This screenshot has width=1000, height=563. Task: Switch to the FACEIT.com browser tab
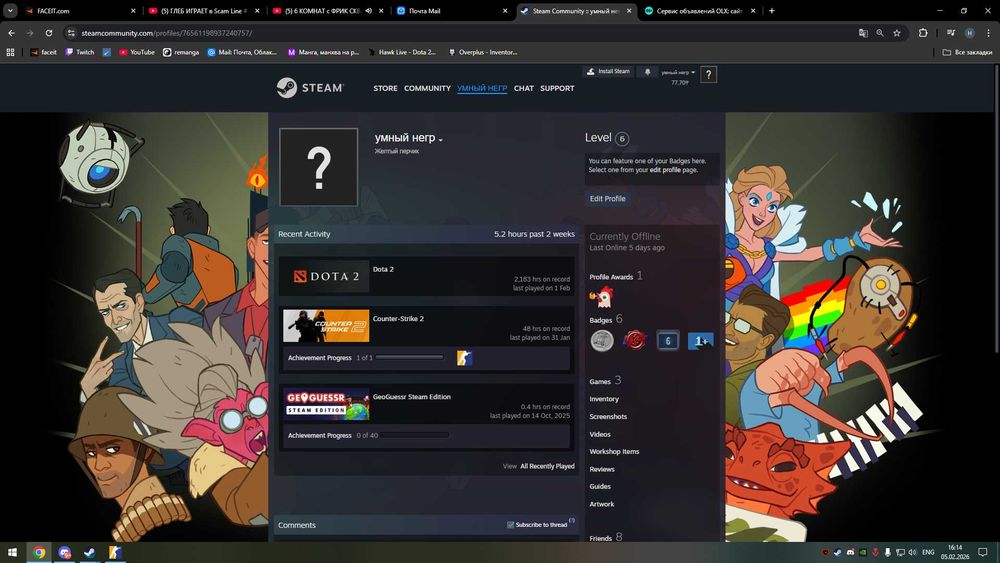pos(80,11)
